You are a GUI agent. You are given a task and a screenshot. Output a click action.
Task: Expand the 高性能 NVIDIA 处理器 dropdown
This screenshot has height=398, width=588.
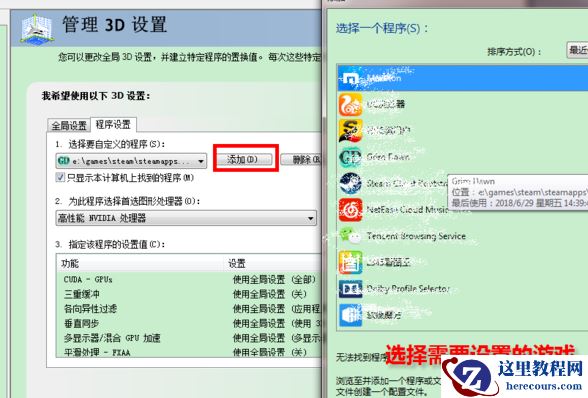tap(186, 218)
